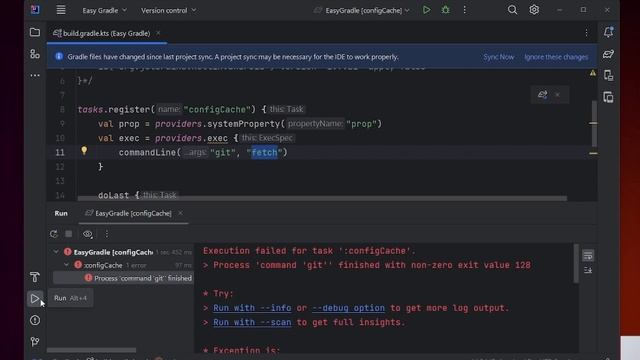This screenshot has height=360, width=640.
Task: Select :configCache 1 error tree row
Action: coord(123,265)
